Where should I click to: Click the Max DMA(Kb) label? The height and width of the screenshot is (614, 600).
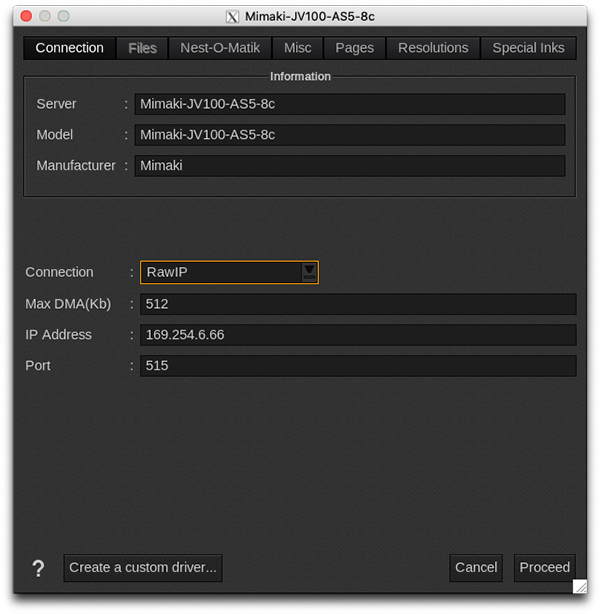(68, 304)
